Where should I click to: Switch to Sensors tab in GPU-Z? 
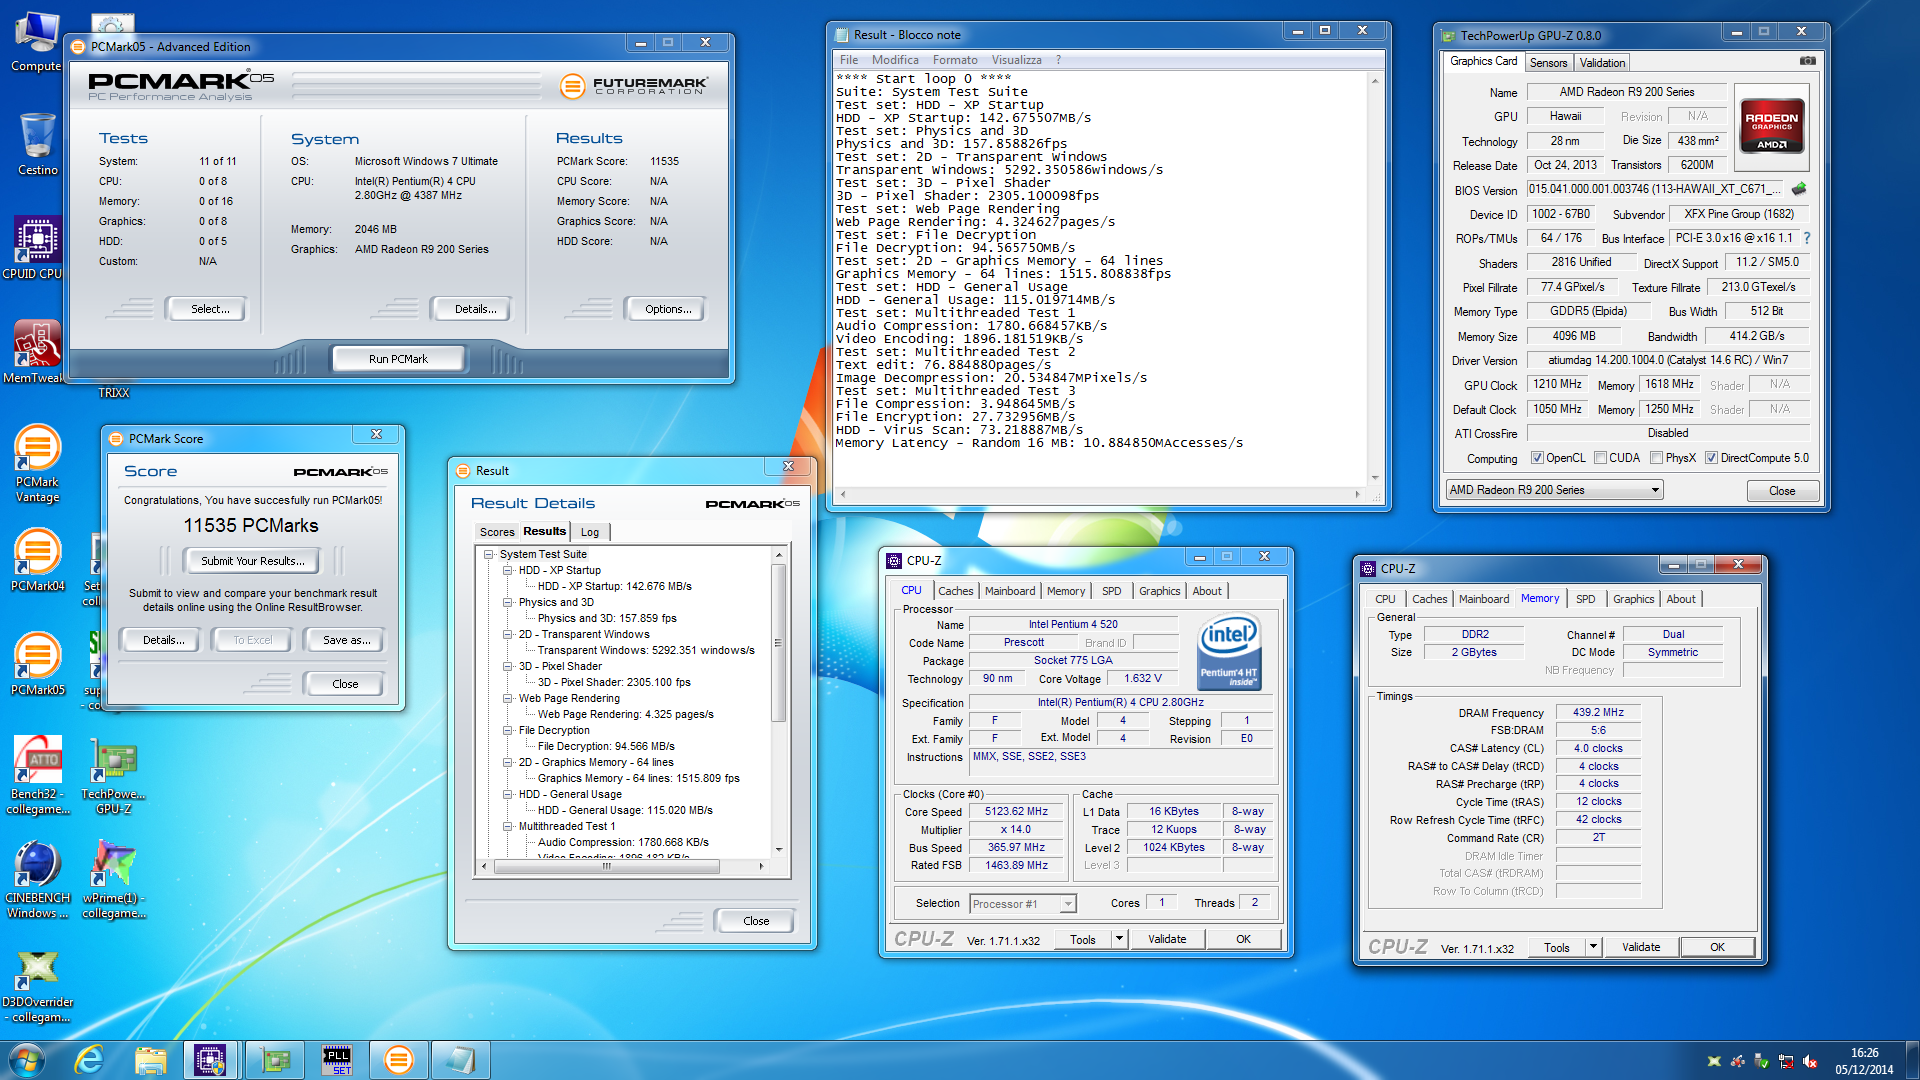tap(1548, 63)
